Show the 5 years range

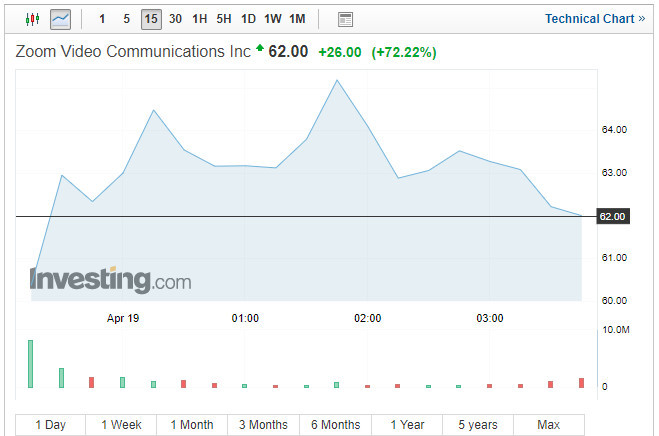[478, 425]
